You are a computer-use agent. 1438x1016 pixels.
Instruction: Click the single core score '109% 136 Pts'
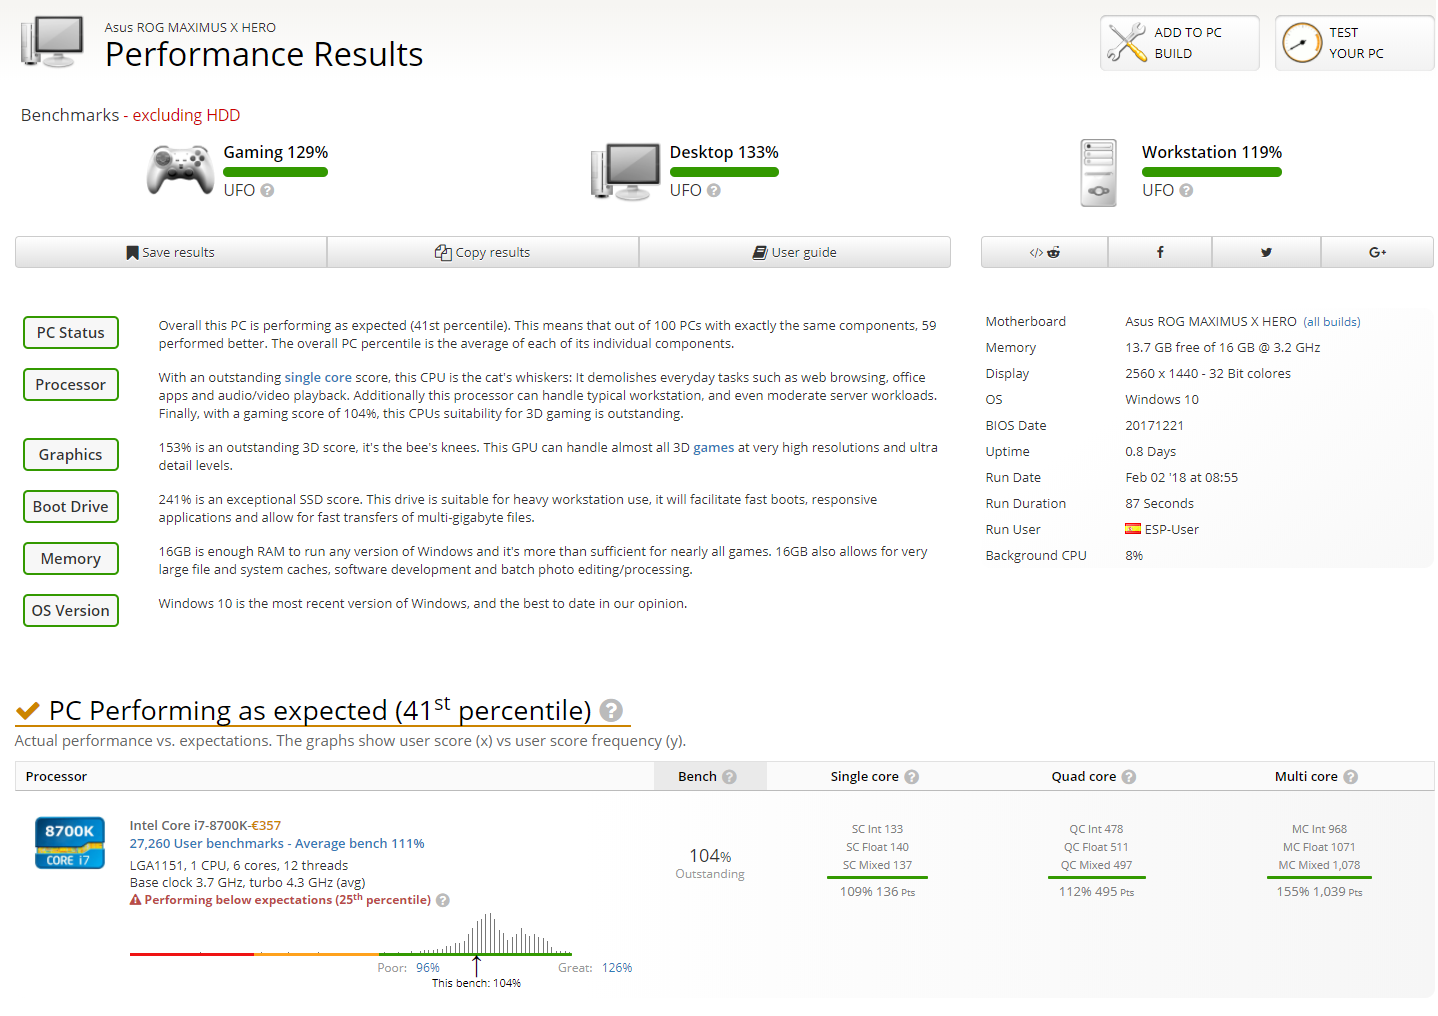(x=877, y=892)
